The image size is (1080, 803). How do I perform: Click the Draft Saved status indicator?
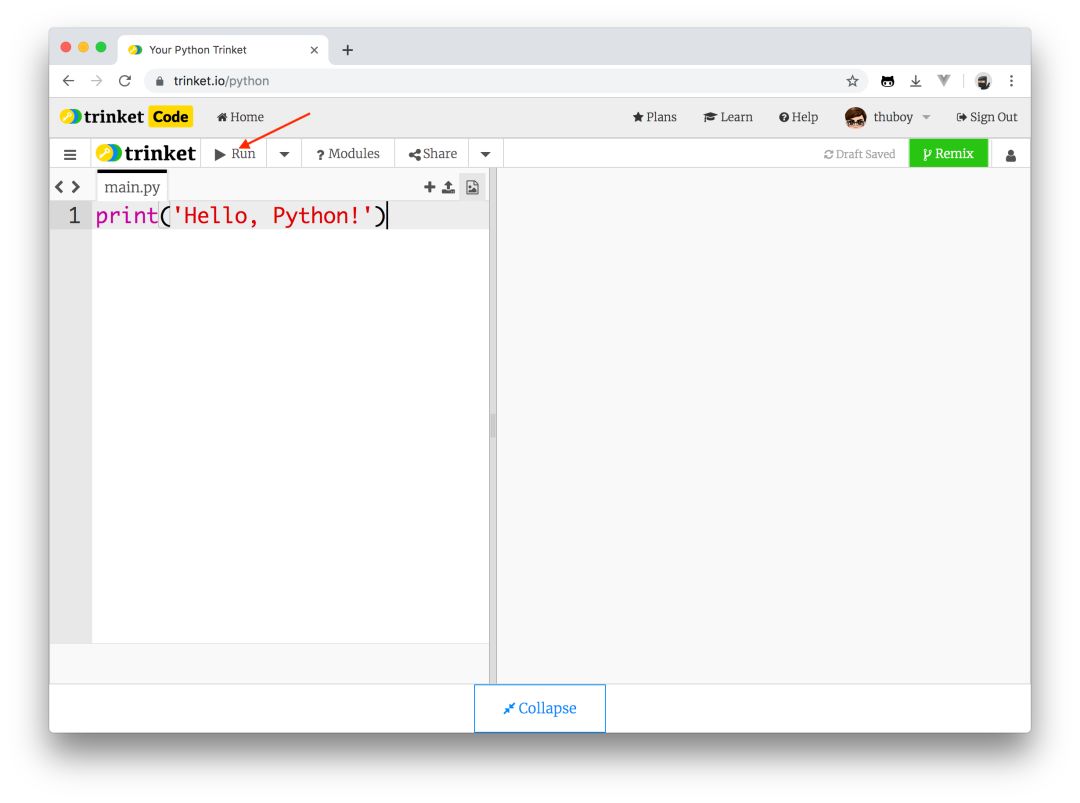click(860, 154)
